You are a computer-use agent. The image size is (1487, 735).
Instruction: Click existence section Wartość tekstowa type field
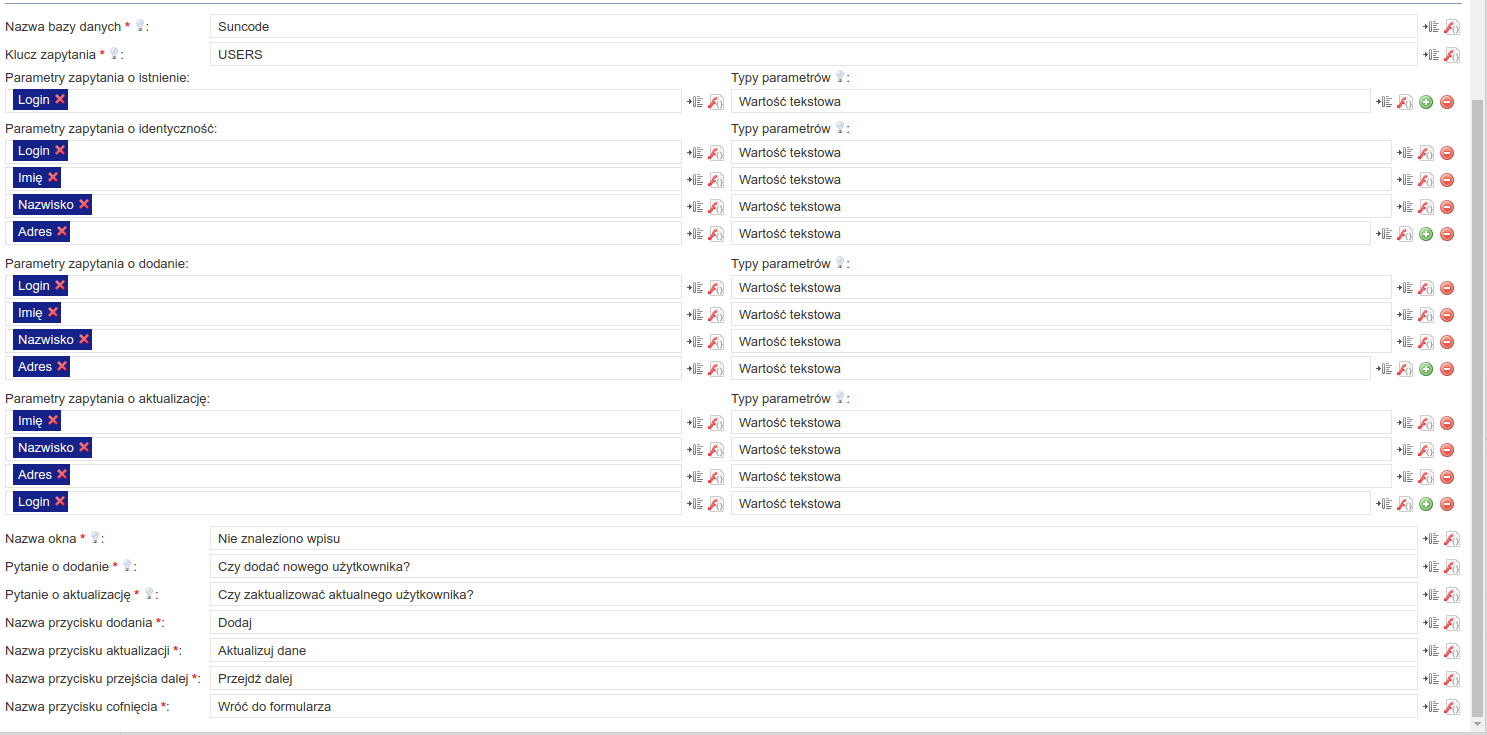click(1051, 101)
